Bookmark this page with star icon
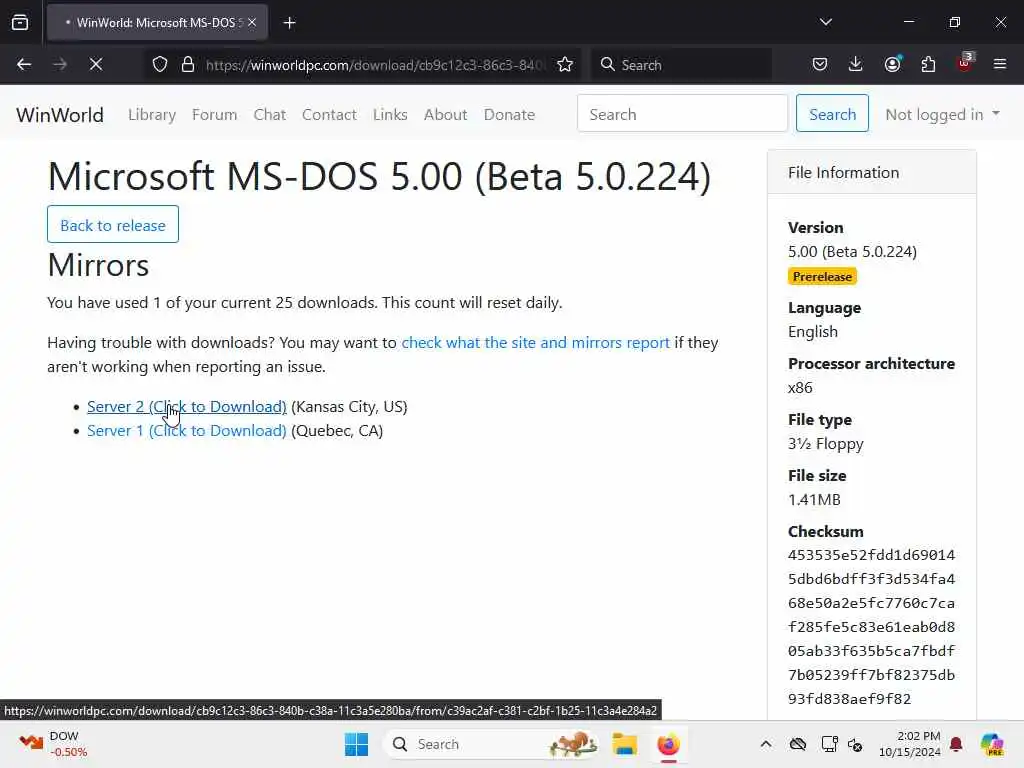The image size is (1024, 768). 565,65
